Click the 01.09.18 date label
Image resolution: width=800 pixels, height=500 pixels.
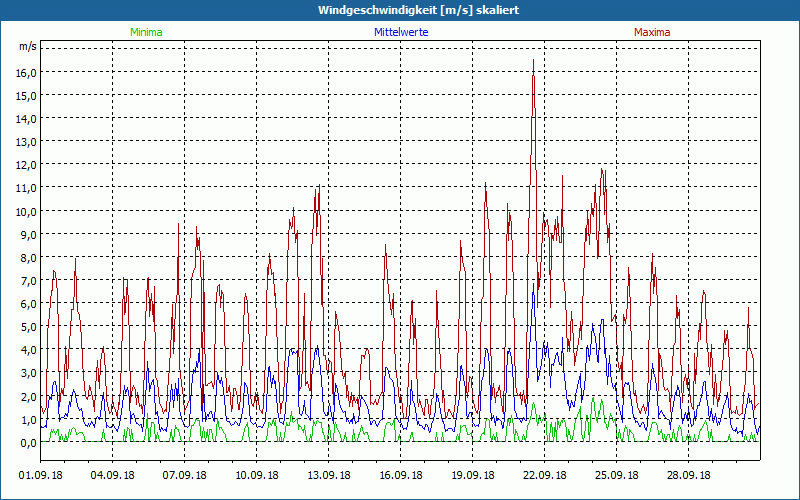click(40, 475)
